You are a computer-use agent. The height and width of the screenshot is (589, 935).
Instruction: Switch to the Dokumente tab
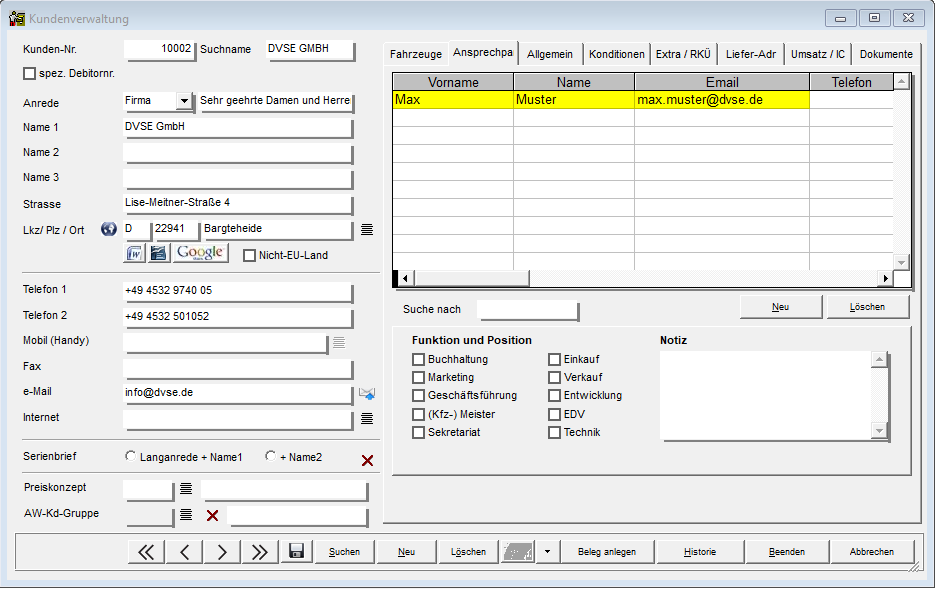[886, 54]
